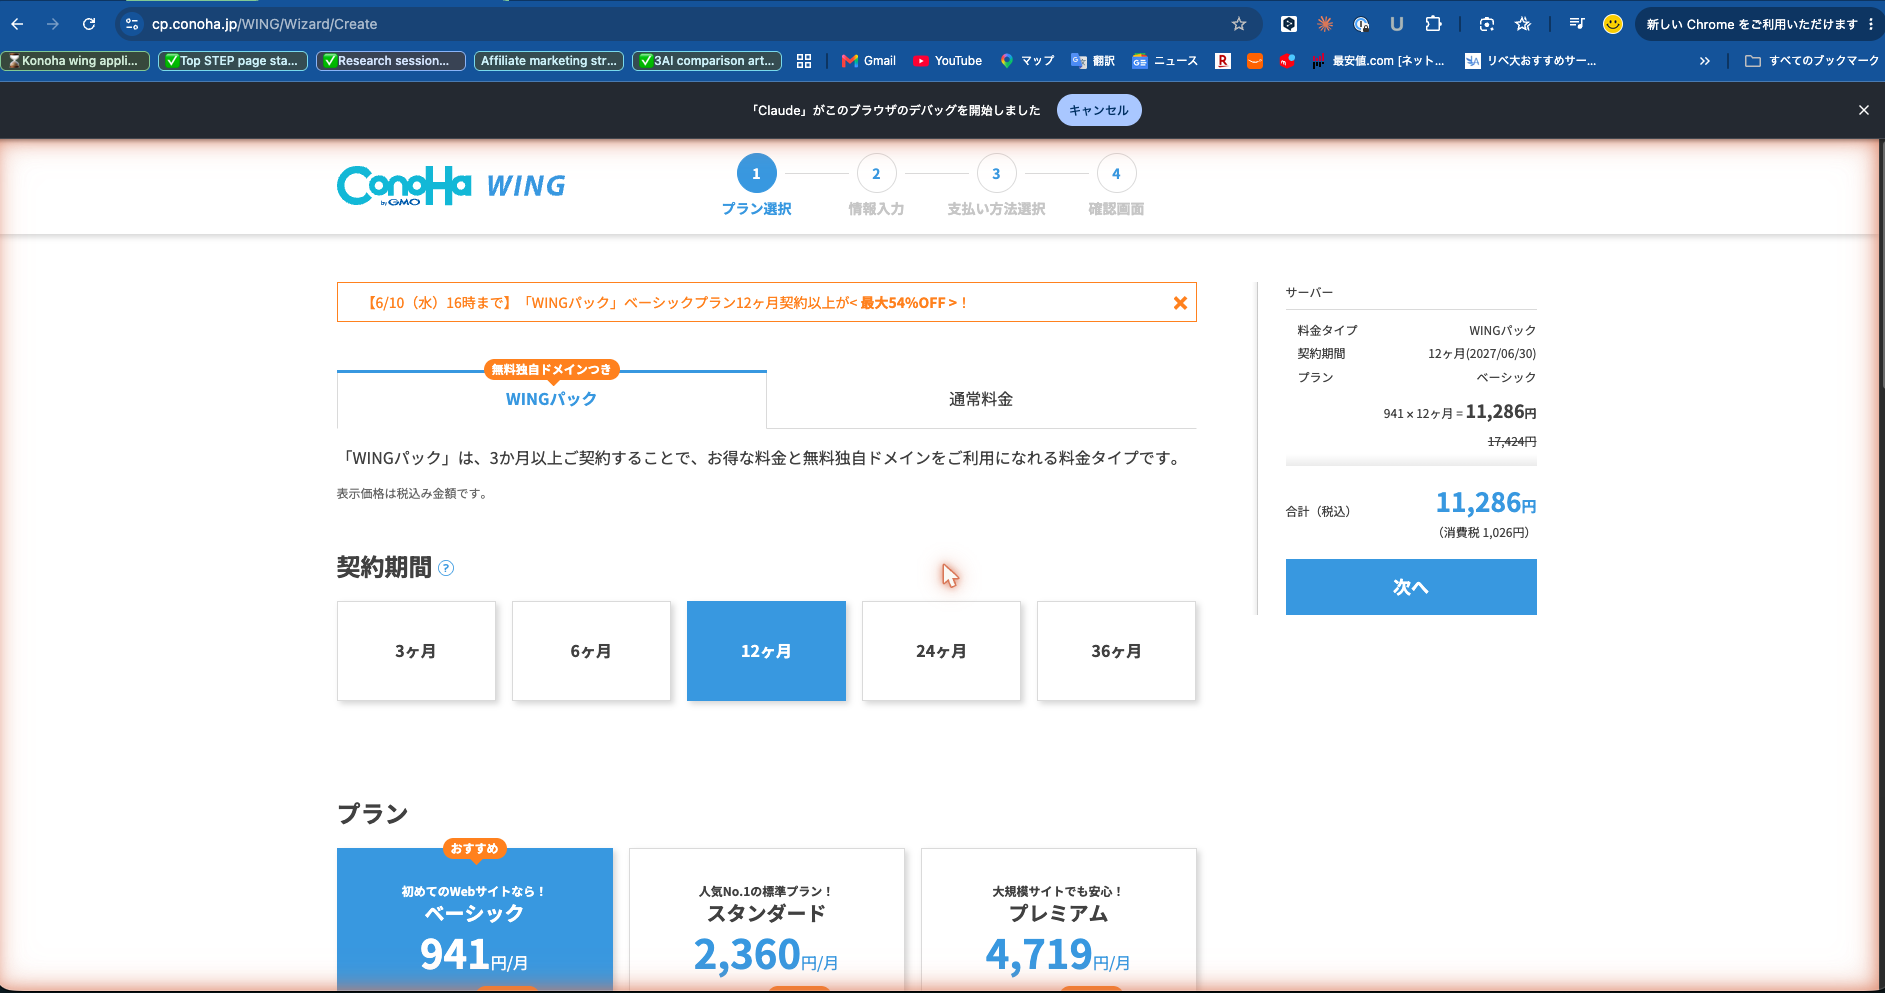
Task: Open the YouTube bookmark
Action: pyautogui.click(x=948, y=61)
